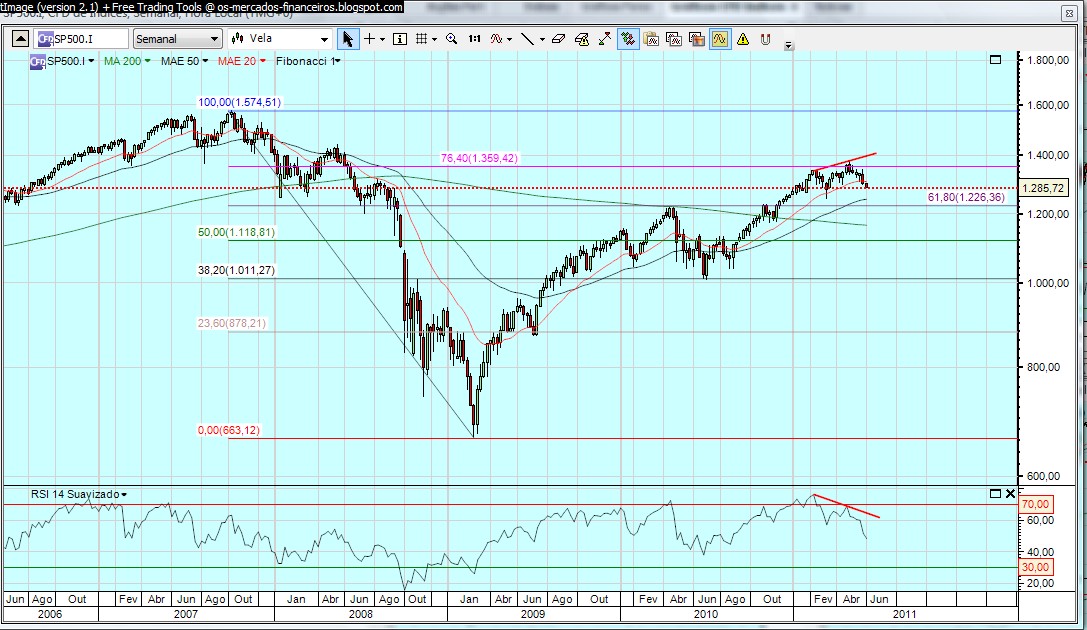Select the eraser tool
This screenshot has height=630, width=1087.
(559, 39)
